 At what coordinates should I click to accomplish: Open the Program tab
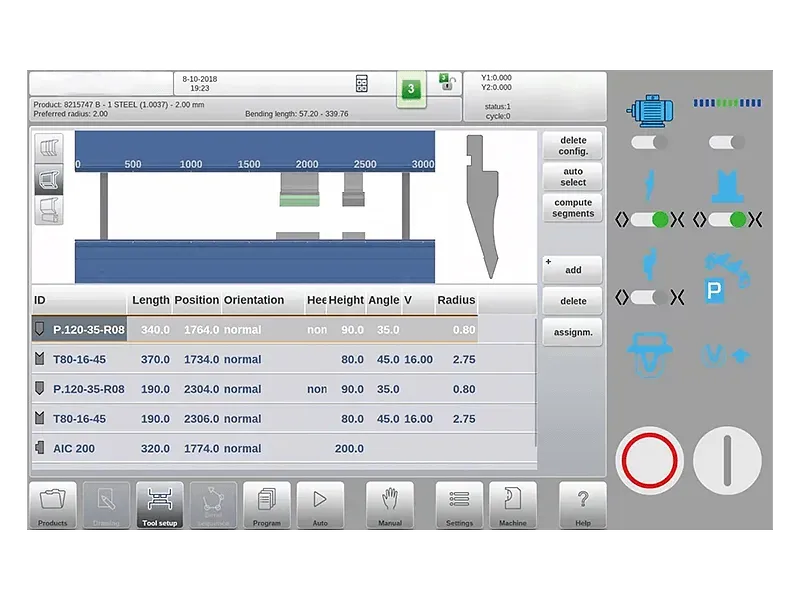point(267,505)
